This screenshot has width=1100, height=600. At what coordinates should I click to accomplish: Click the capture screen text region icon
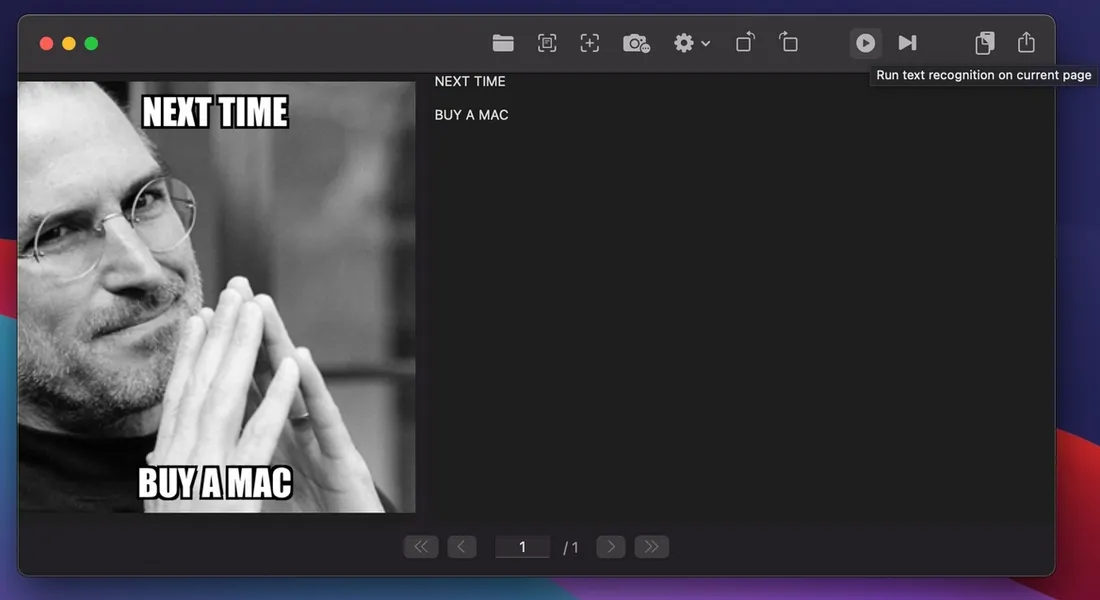click(x=547, y=44)
